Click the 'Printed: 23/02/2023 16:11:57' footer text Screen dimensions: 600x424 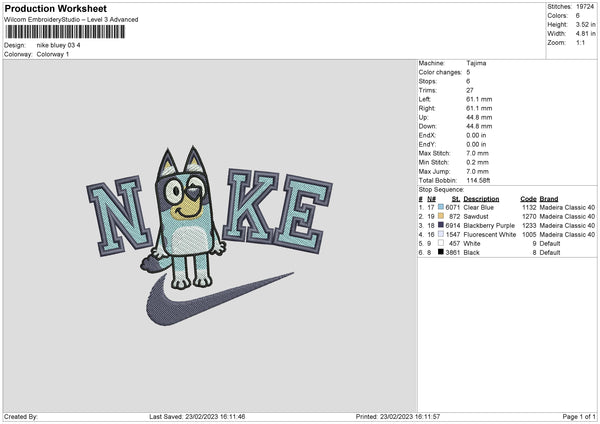(x=398, y=416)
